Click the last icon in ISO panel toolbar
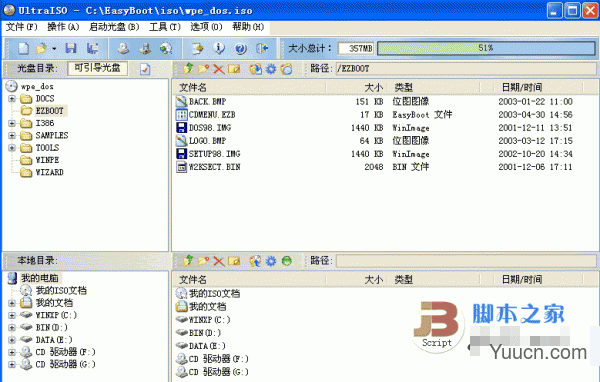The height and width of the screenshot is (382, 600). point(286,69)
